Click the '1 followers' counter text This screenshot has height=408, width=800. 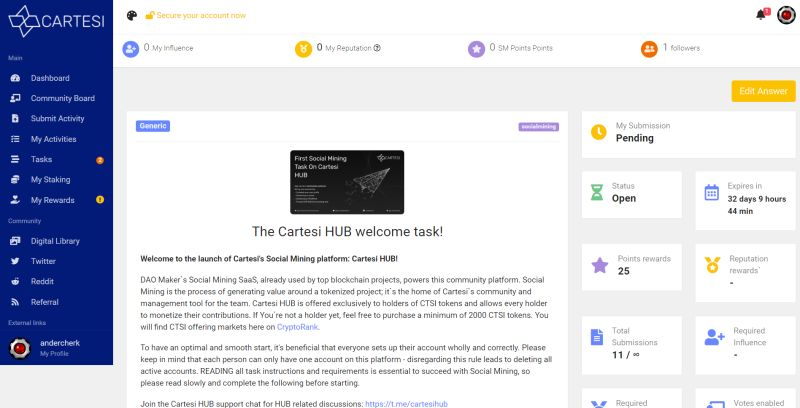[681, 48]
